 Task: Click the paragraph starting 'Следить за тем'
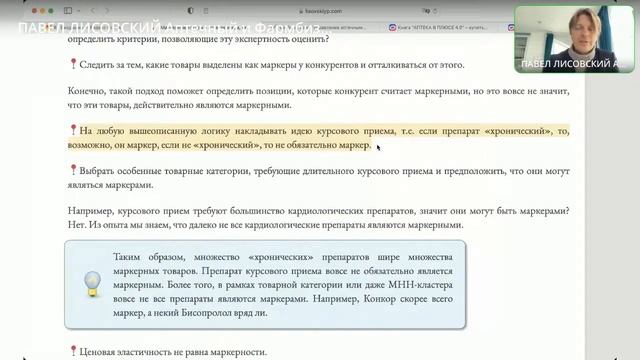coord(267,64)
